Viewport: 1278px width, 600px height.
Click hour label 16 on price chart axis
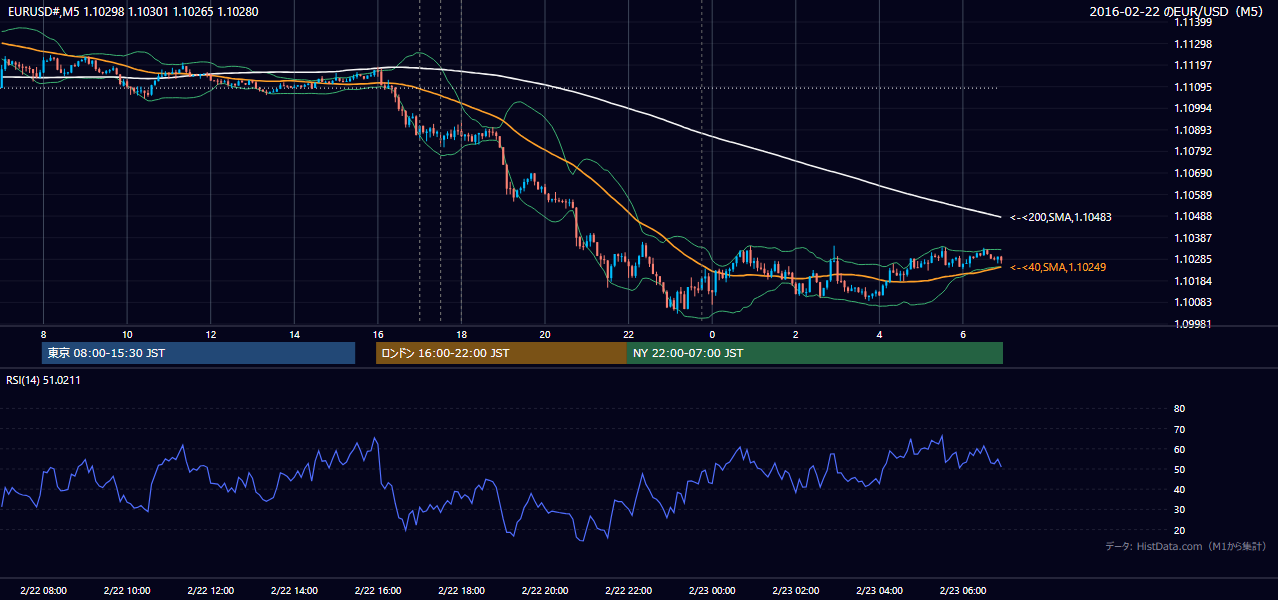coord(377,334)
